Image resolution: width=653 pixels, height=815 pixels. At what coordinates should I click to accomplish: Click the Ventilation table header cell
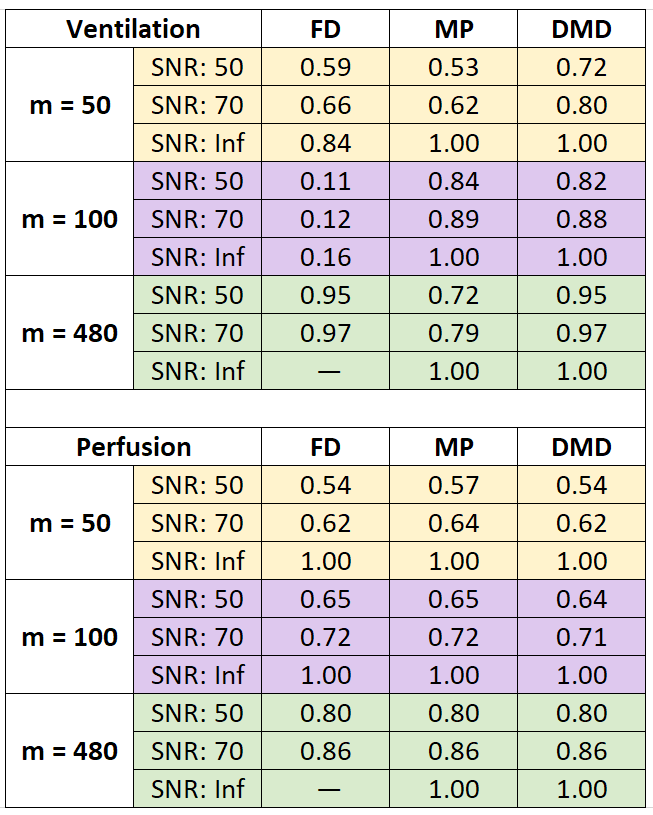pos(133,29)
